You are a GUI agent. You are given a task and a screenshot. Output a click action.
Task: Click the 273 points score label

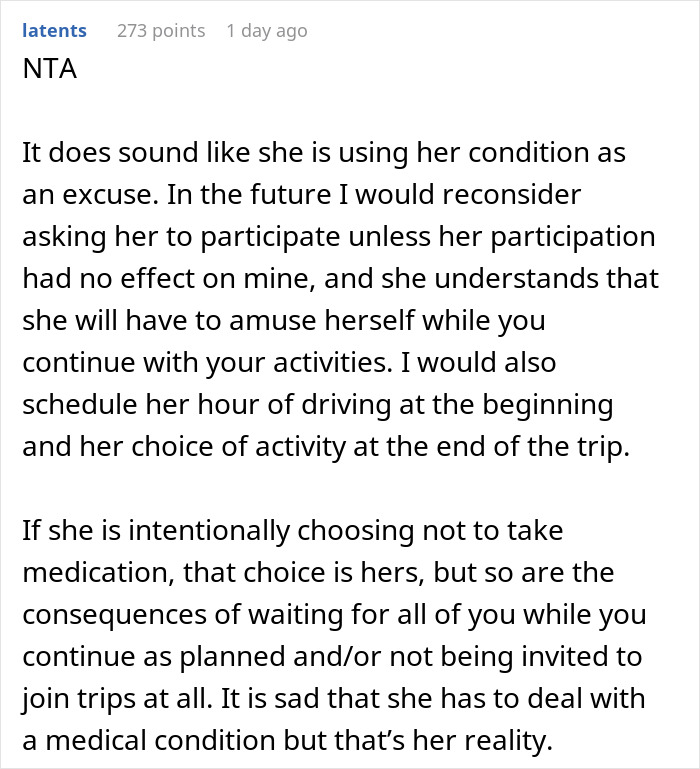[161, 30]
